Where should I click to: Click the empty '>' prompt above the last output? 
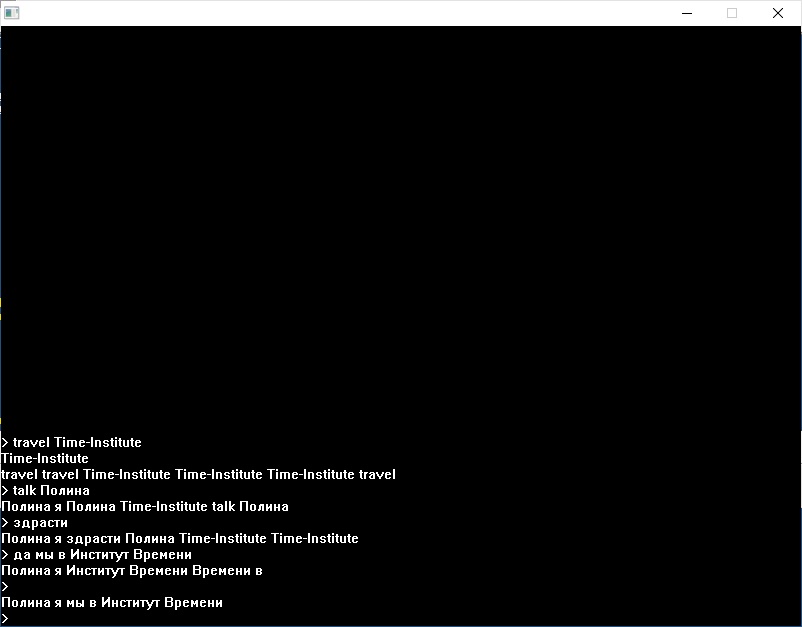pyautogui.click(x=5, y=586)
